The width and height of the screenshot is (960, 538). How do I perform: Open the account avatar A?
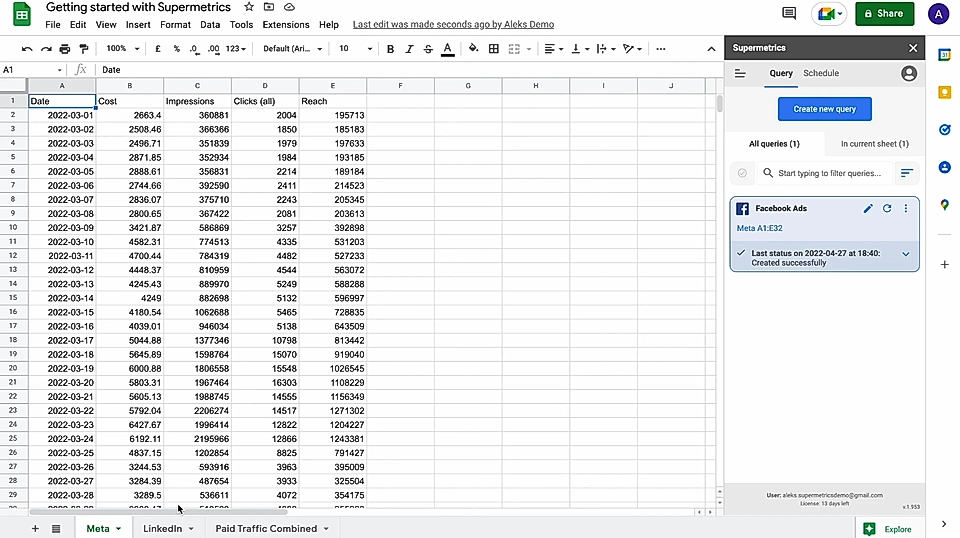pyautogui.click(x=938, y=13)
